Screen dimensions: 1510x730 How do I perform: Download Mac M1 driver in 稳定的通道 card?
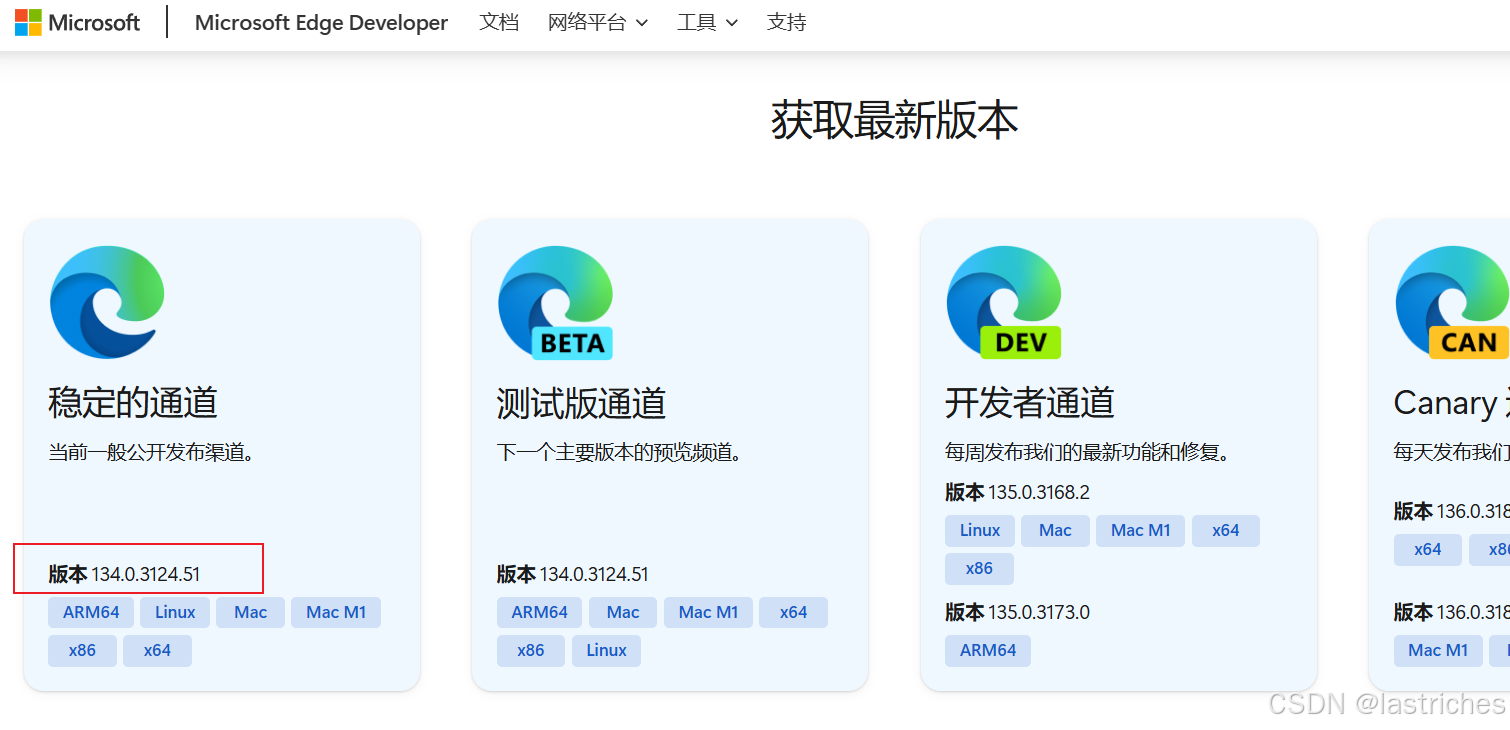point(336,612)
